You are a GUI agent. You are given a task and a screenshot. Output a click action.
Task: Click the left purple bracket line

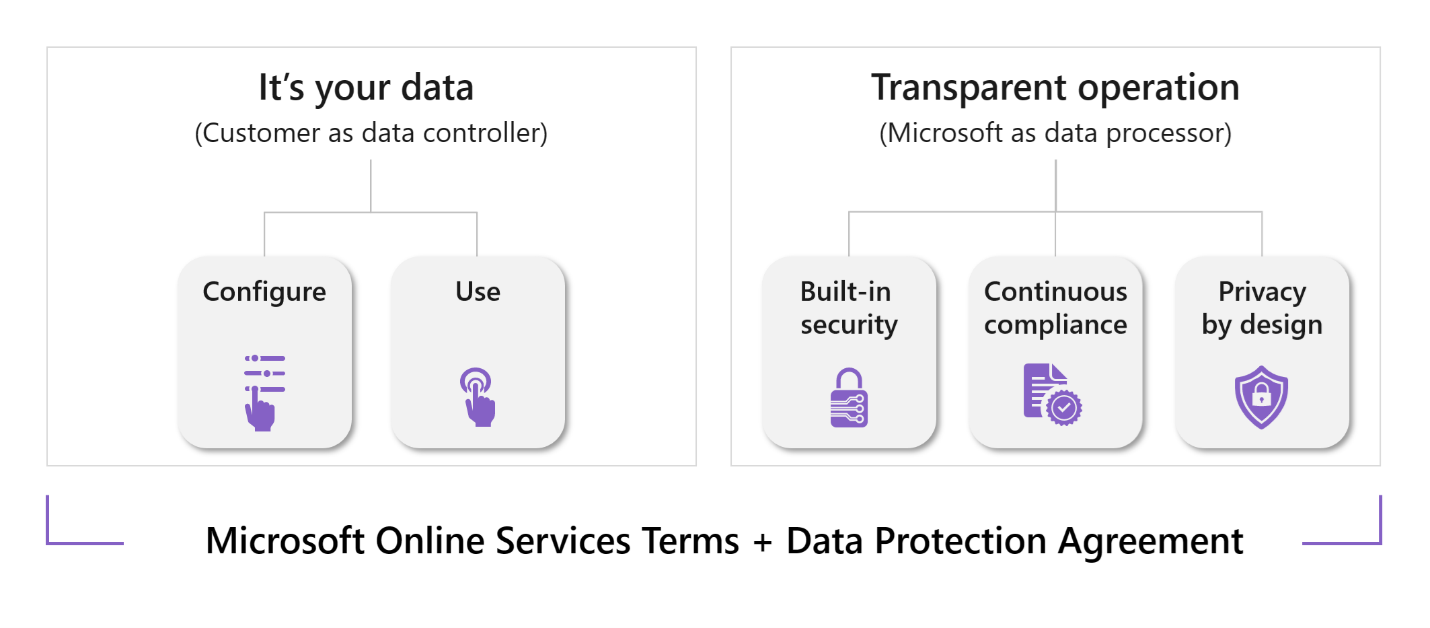point(85,520)
